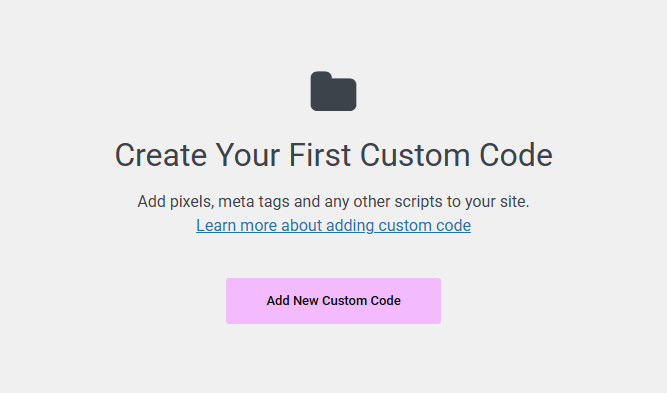This screenshot has height=393, width=667.
Task: Click the word Code on pink button
Action: click(x=385, y=301)
